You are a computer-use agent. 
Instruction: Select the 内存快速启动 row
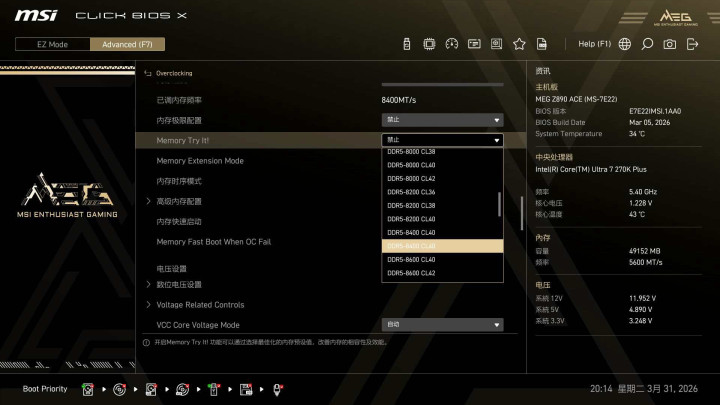pos(331,221)
